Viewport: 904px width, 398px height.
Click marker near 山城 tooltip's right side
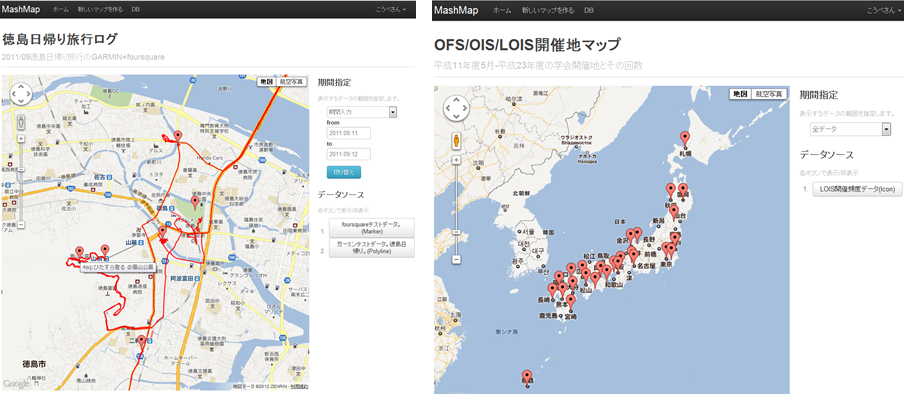(104, 250)
